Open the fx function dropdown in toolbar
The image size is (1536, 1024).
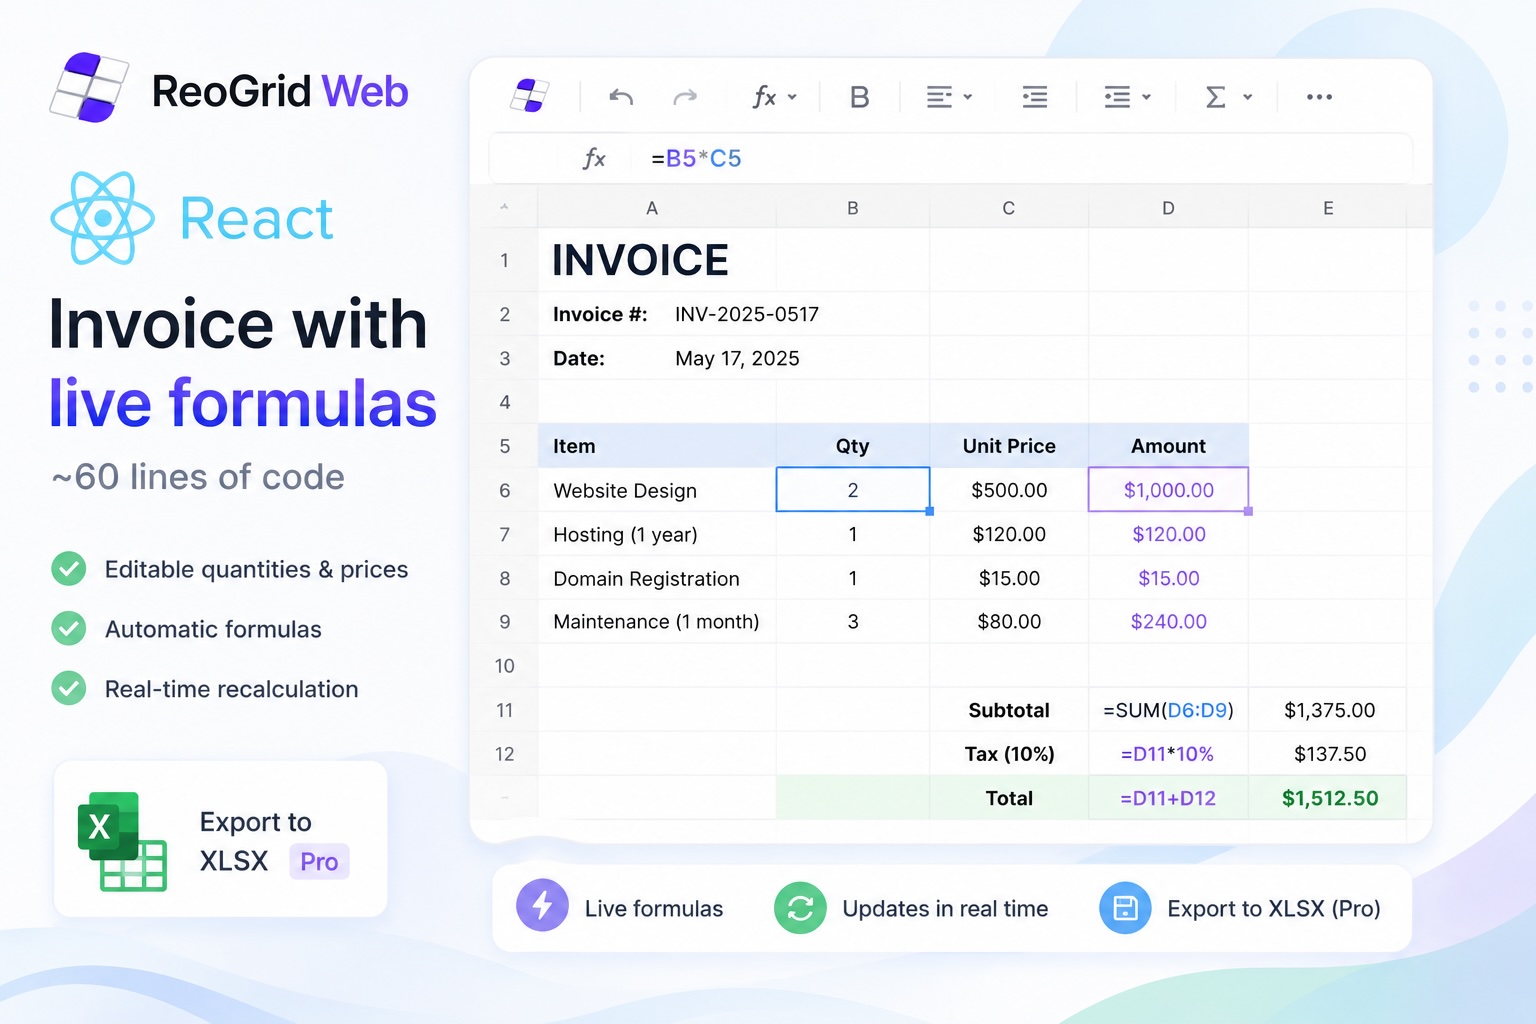pyautogui.click(x=774, y=97)
